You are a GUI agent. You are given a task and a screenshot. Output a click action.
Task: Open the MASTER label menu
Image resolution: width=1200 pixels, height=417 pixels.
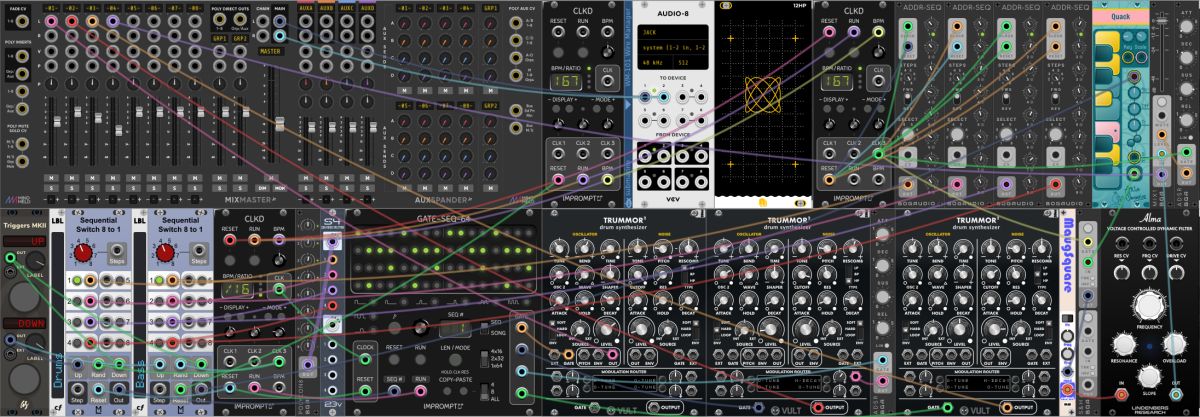click(270, 50)
